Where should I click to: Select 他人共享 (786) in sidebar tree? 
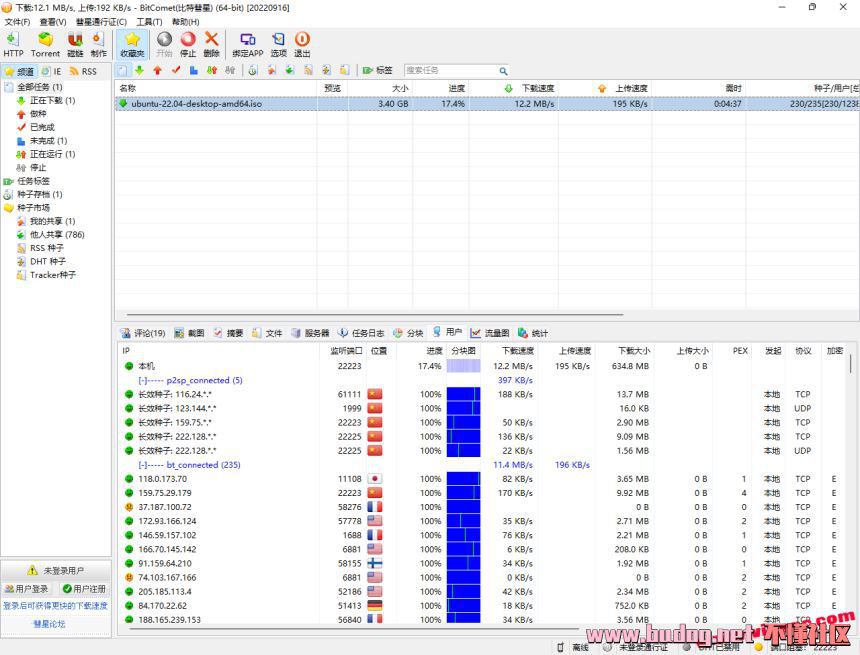pyautogui.click(x=56, y=234)
